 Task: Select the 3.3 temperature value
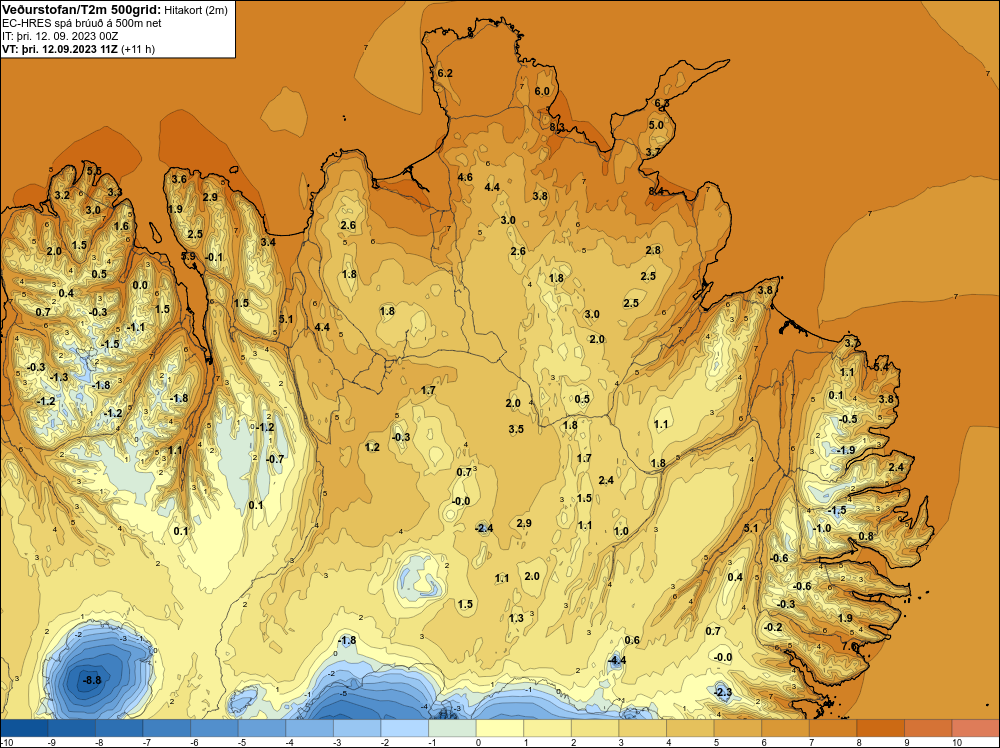click(x=114, y=192)
